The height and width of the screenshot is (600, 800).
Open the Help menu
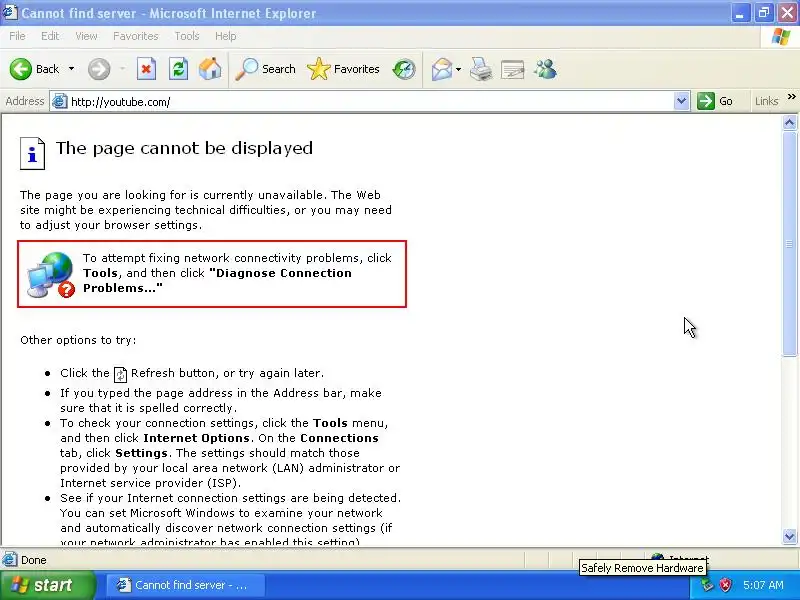226,36
